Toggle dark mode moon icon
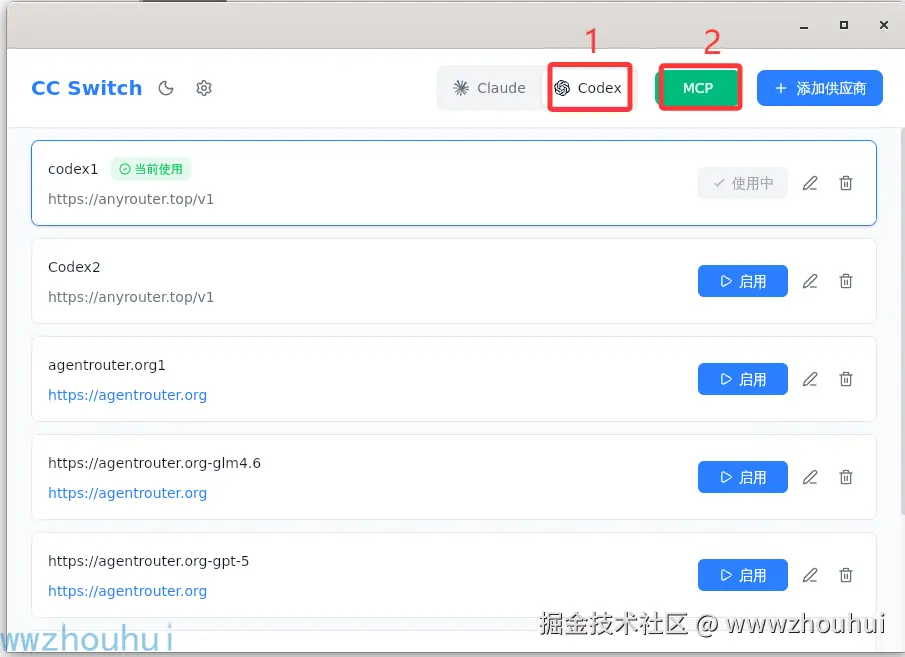Screen dimensions: 905x657 [x=166, y=88]
